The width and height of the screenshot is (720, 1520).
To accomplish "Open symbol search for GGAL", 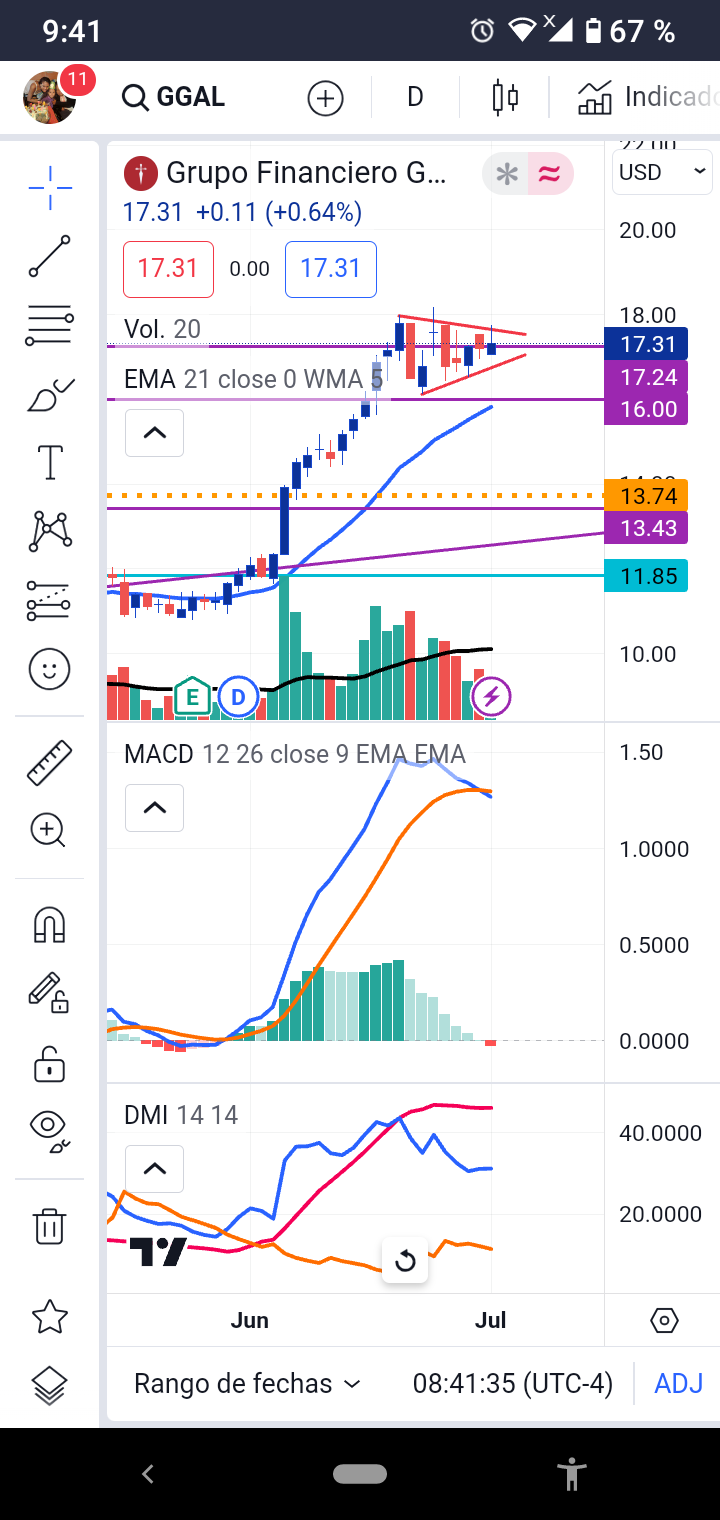I will [x=173, y=97].
